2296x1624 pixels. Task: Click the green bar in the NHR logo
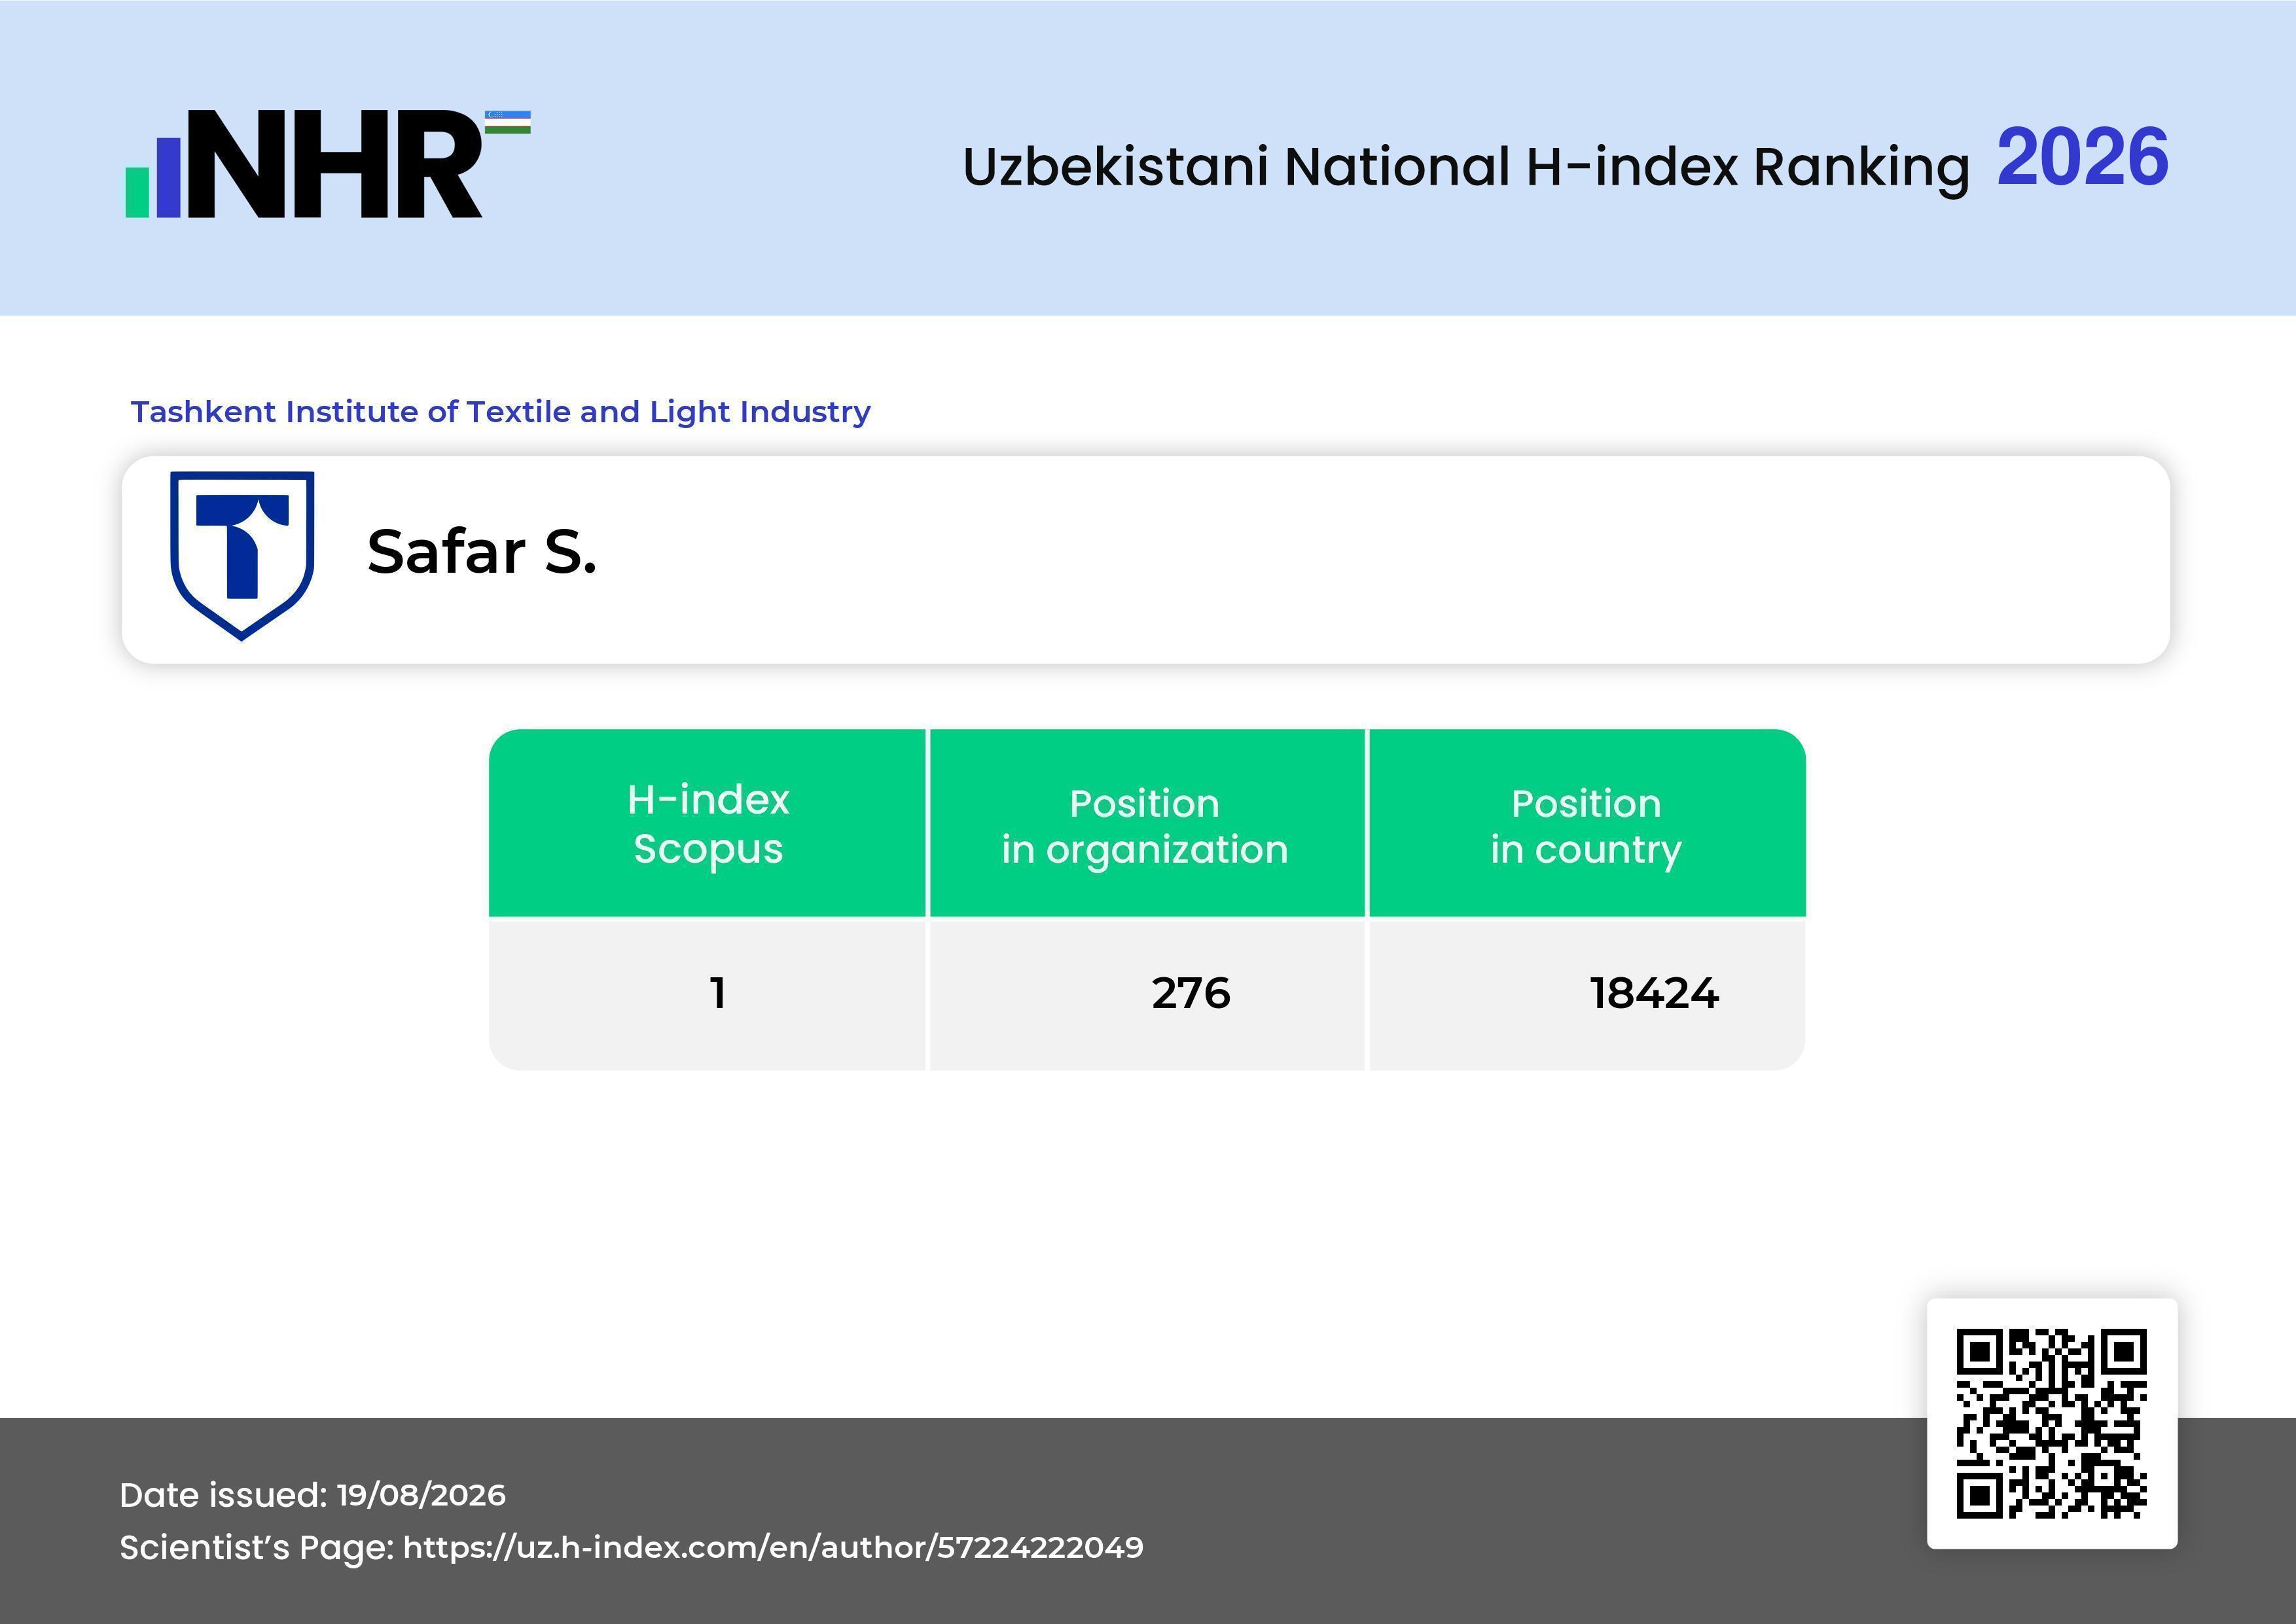pos(137,193)
